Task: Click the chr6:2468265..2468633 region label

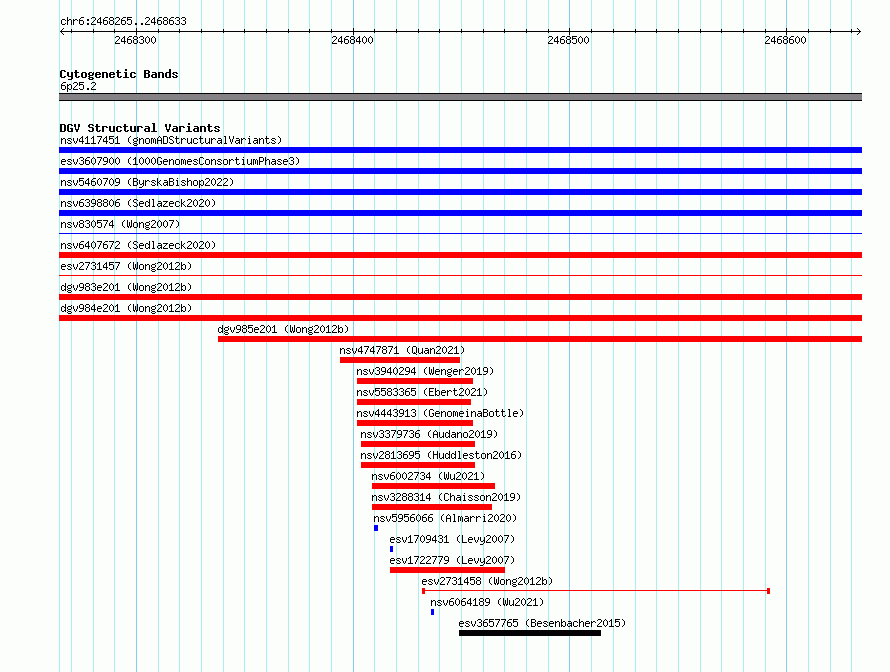Action: tap(123, 21)
